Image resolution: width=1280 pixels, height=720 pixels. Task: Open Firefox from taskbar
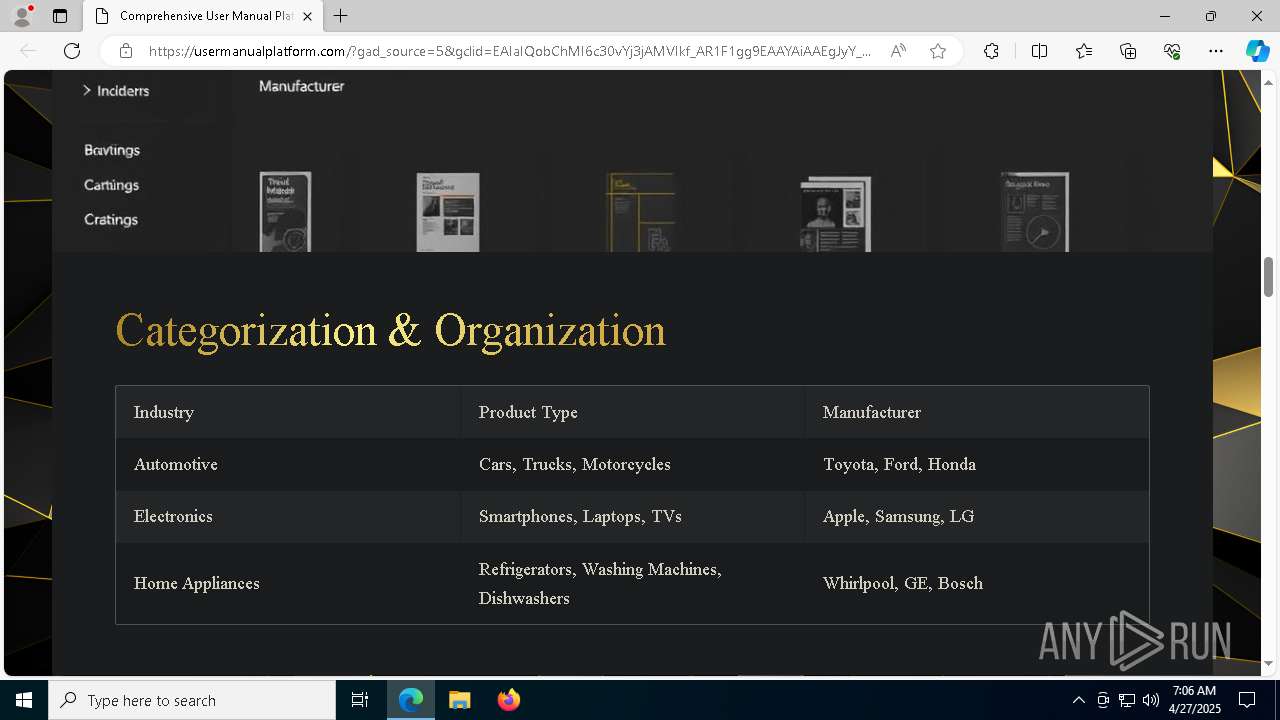point(508,700)
